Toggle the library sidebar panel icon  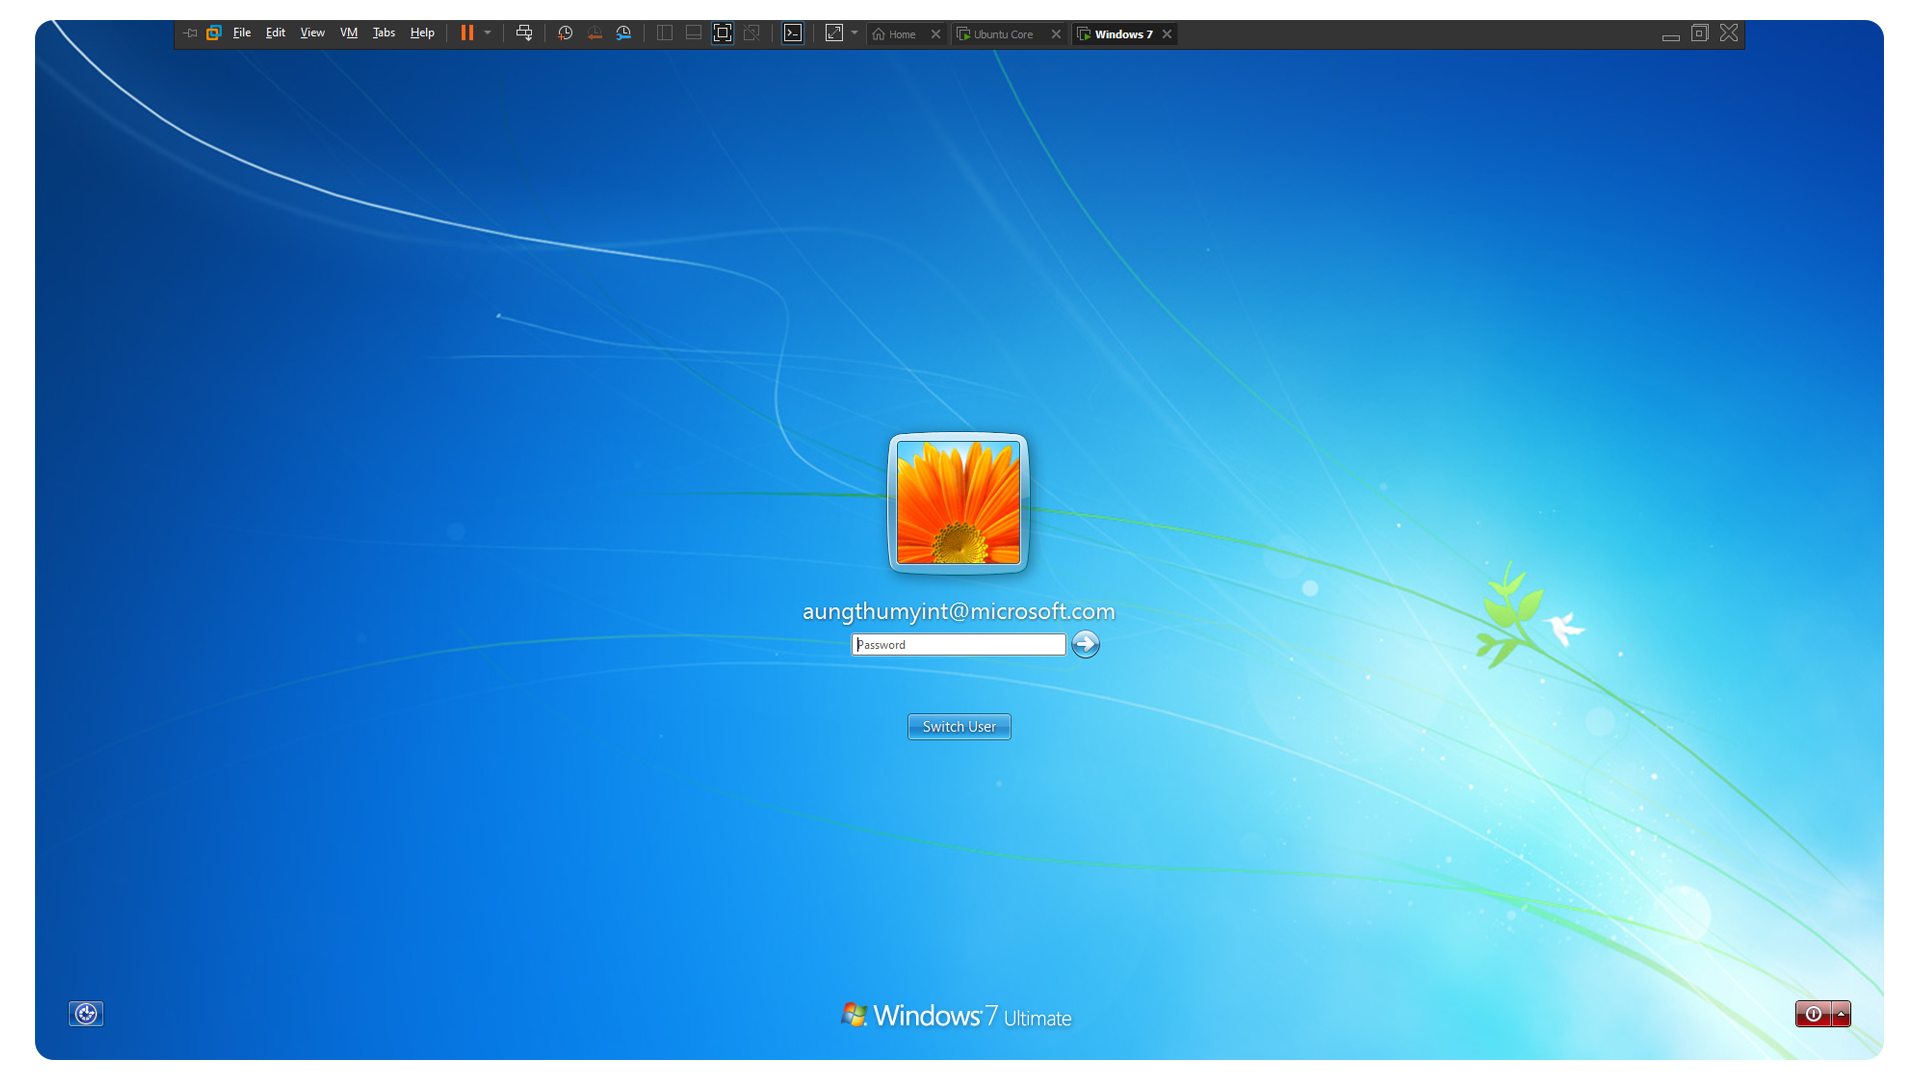[664, 33]
